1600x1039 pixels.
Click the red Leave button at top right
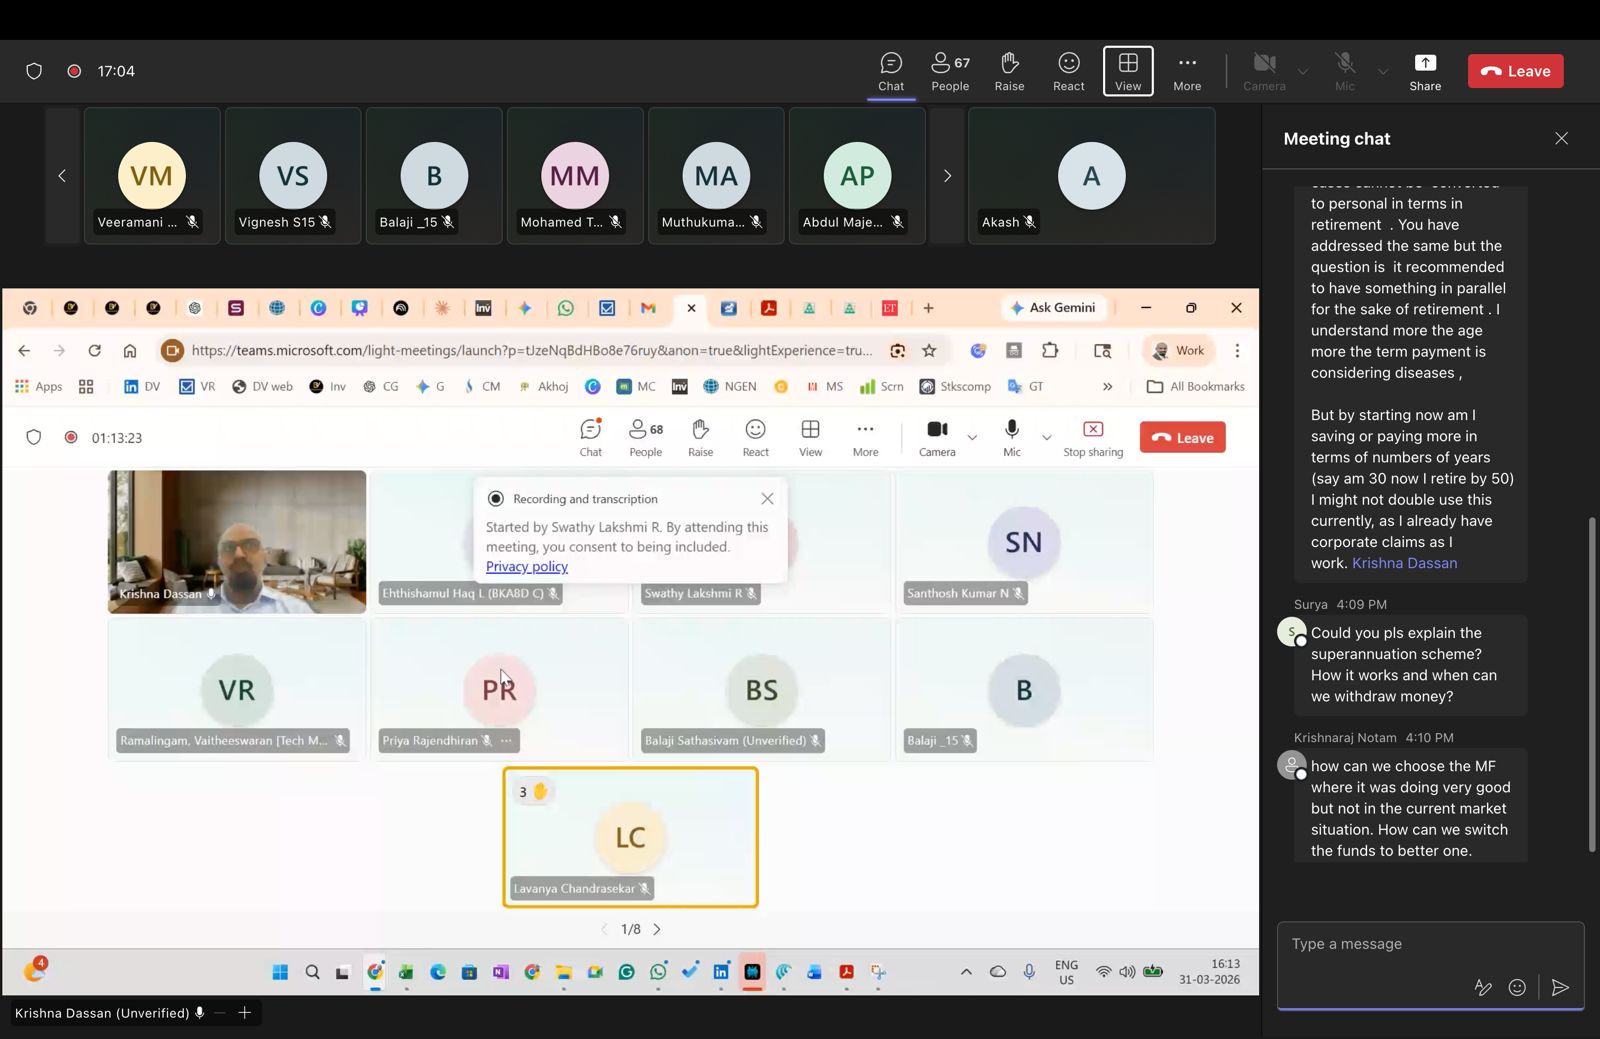[x=1515, y=71]
